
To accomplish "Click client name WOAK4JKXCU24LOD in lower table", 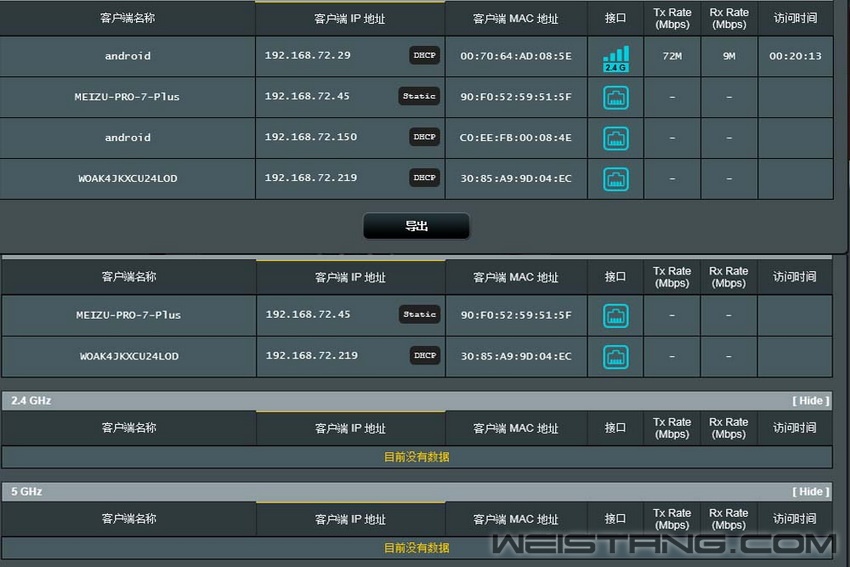I will coord(129,356).
